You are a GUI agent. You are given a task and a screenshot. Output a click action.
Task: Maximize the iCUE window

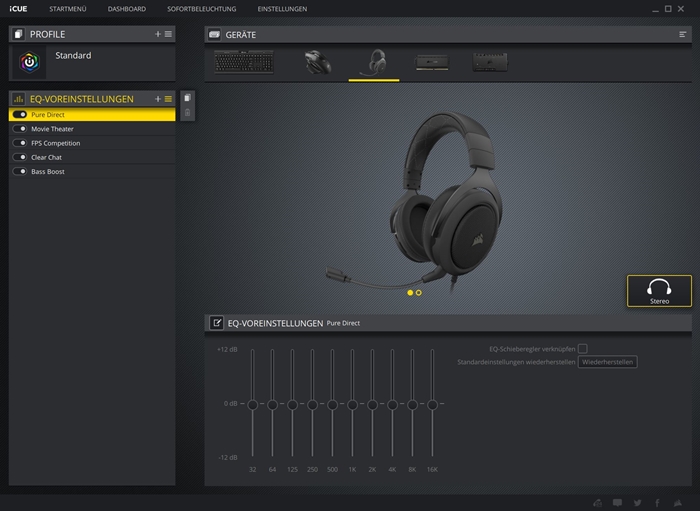tap(668, 9)
